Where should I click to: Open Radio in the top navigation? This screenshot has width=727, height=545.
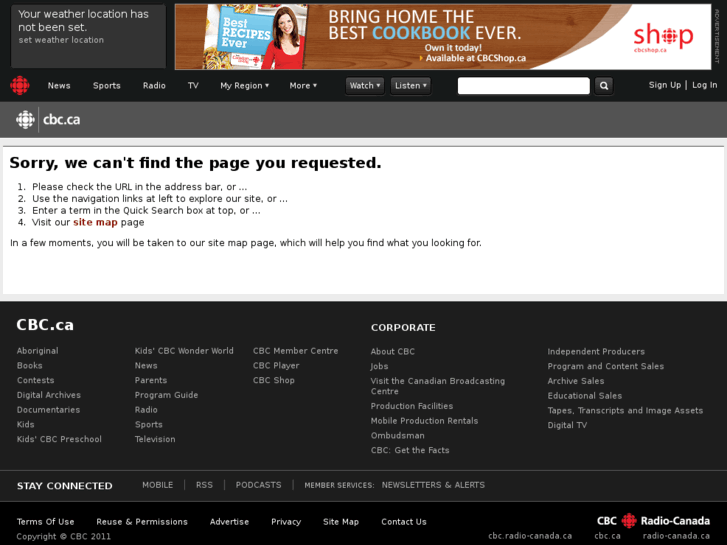(x=154, y=86)
